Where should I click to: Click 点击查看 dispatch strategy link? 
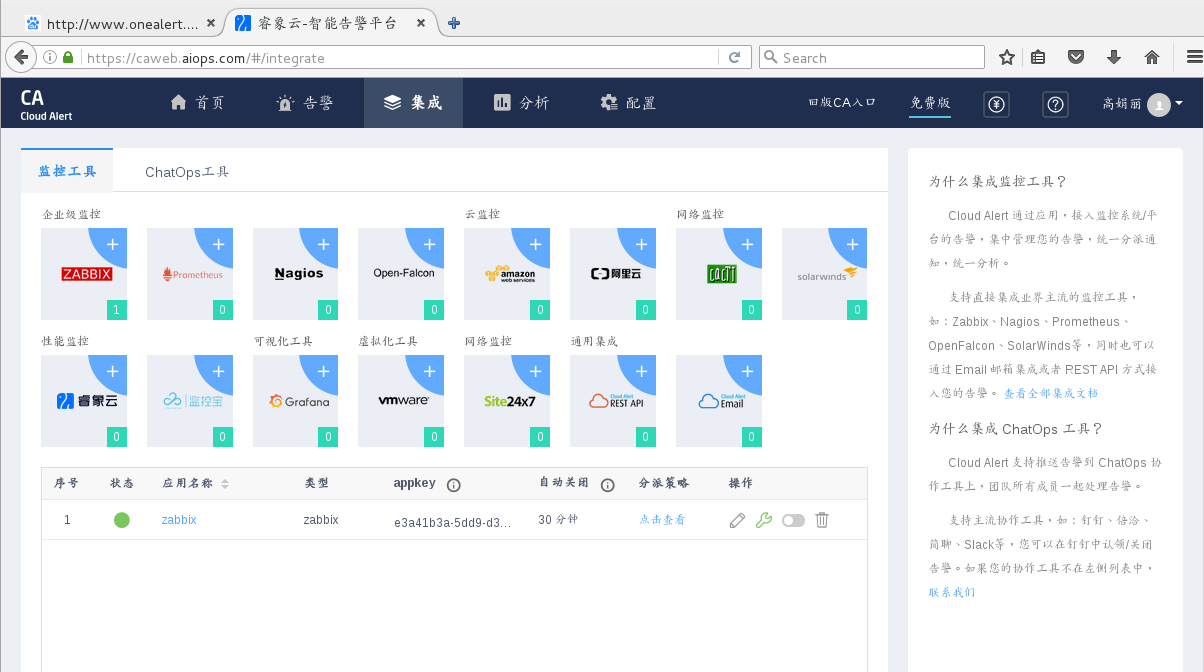663,520
